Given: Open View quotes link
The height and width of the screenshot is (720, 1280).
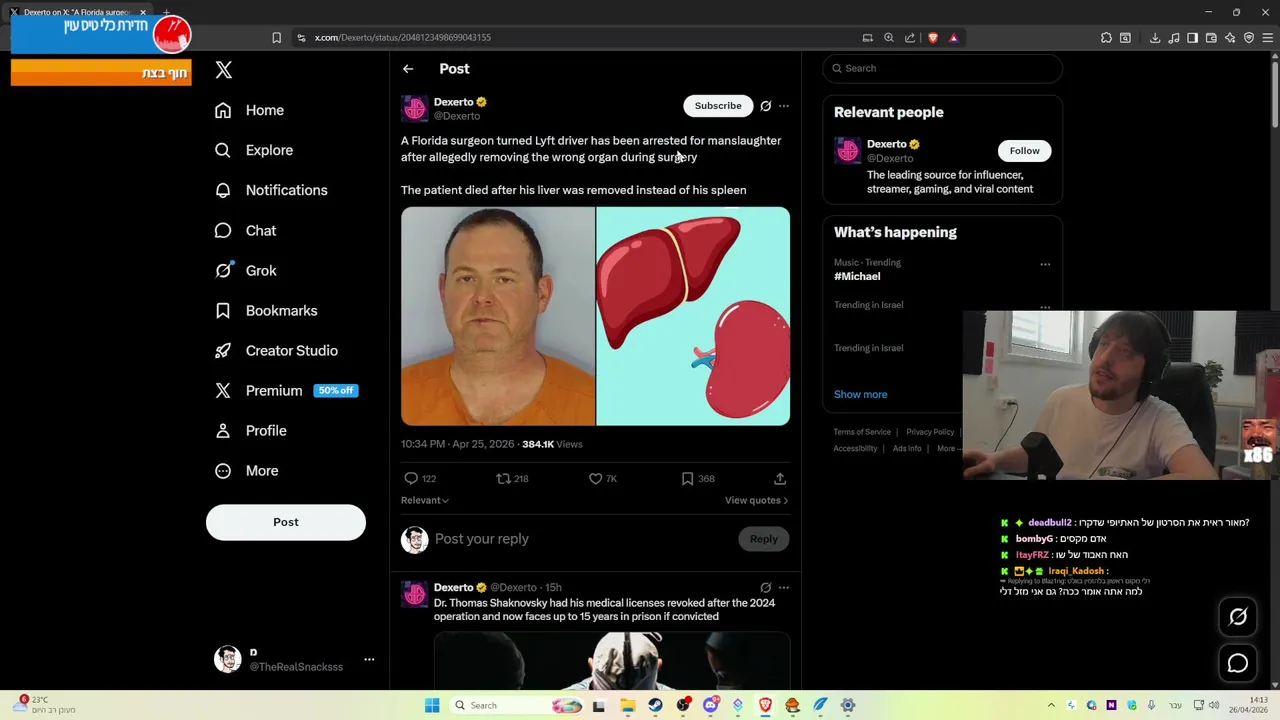Looking at the screenshot, I should 756,501.
